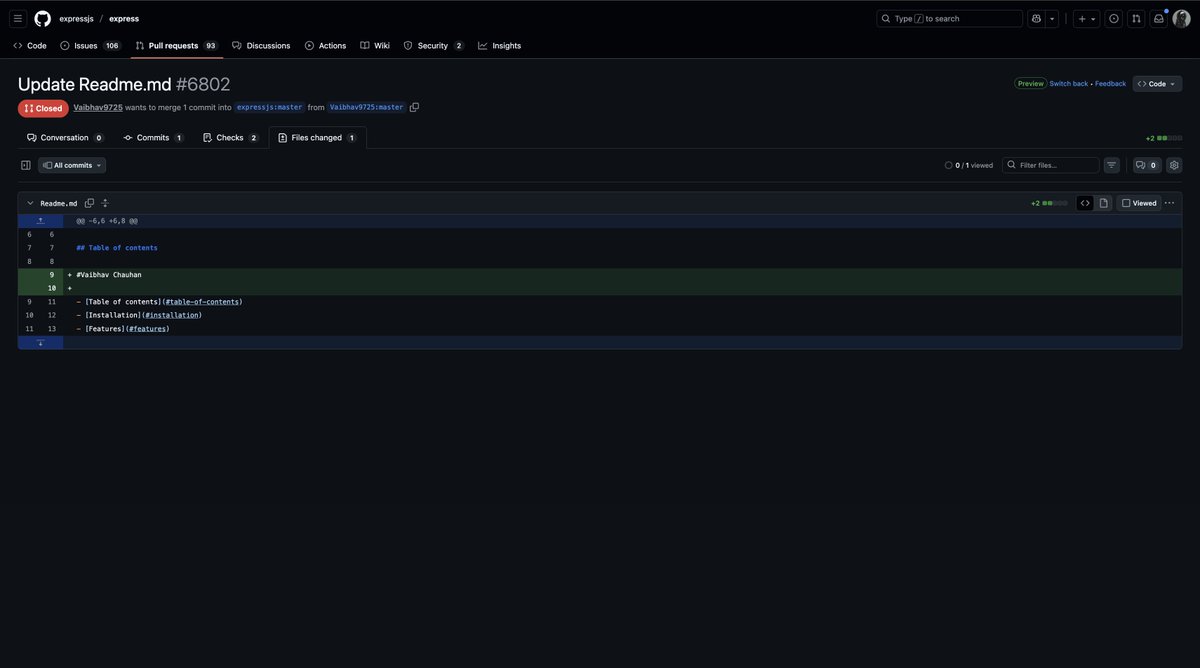Open the Actions tab
The image size is (1200, 668).
tap(325, 45)
